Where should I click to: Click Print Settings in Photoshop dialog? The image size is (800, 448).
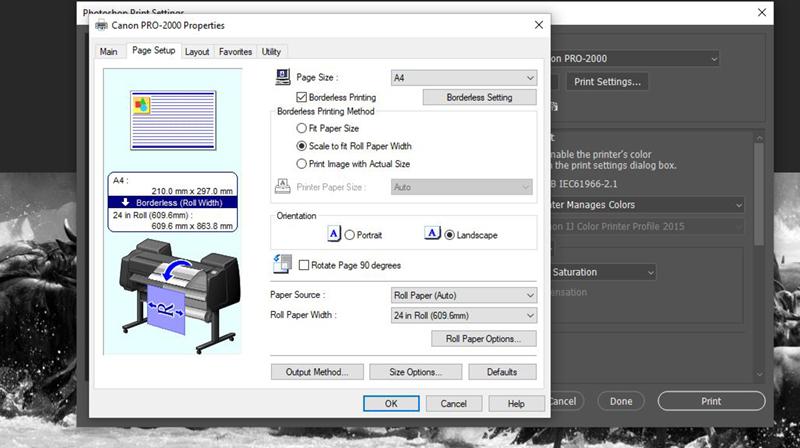click(x=607, y=82)
